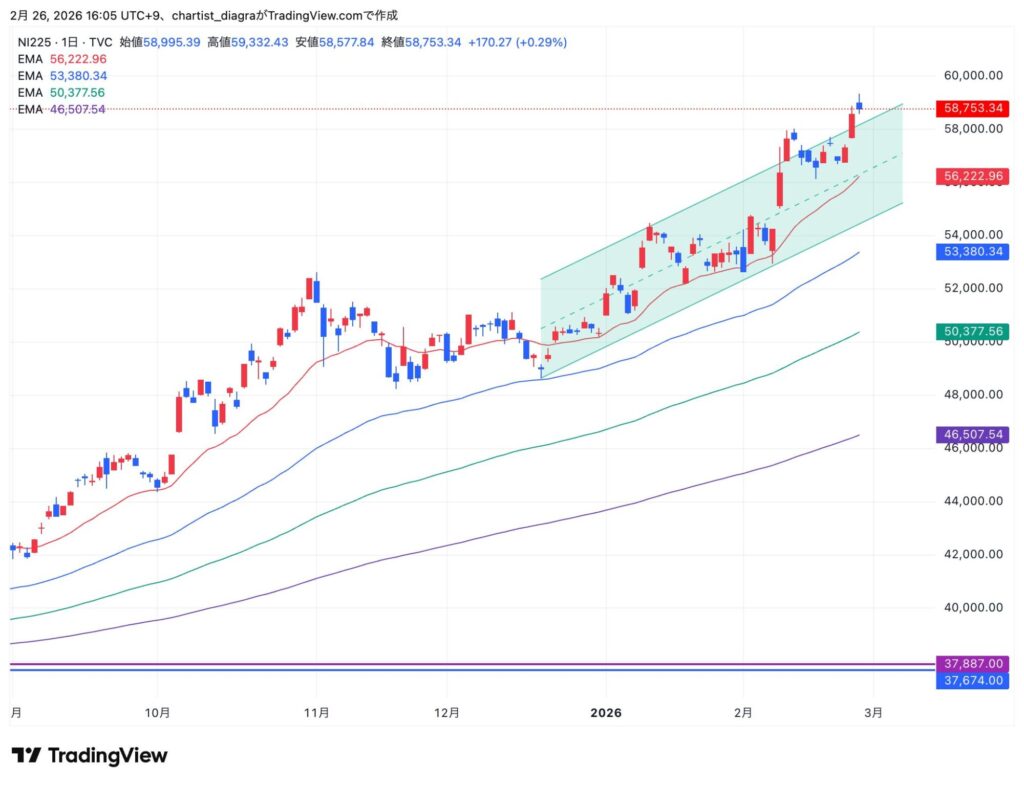Select the NI225 symbol label
This screenshot has width=1024, height=785.
(35, 42)
